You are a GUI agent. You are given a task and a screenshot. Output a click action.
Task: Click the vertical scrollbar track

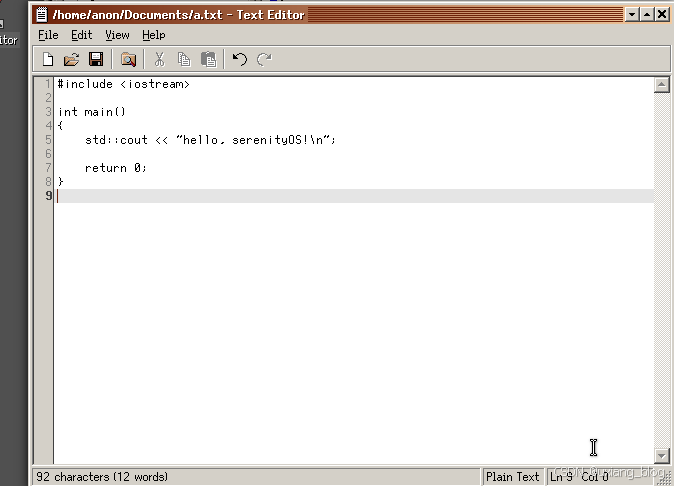[x=662, y=270]
